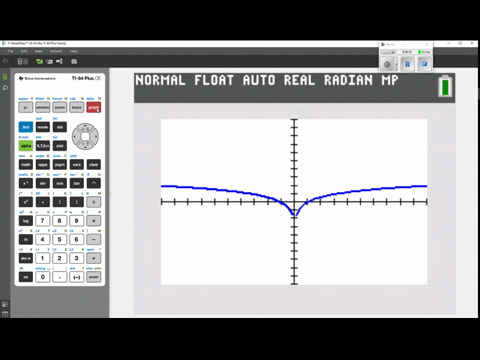Click the number 4 key
Screen dimensions: 480x360
43,239
